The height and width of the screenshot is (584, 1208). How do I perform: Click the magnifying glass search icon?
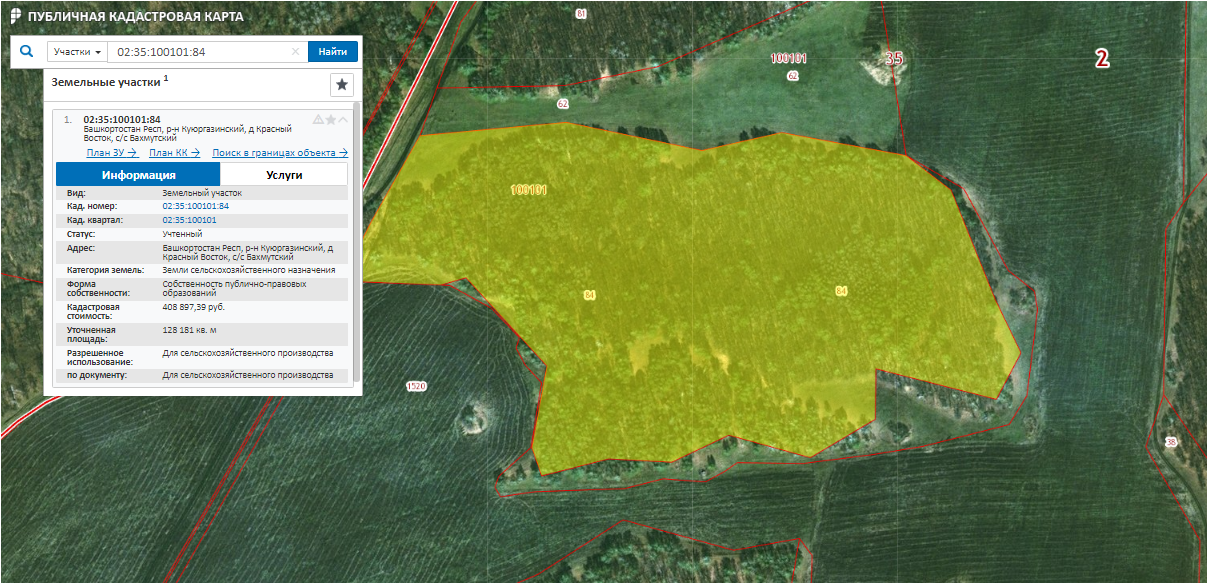pos(27,51)
